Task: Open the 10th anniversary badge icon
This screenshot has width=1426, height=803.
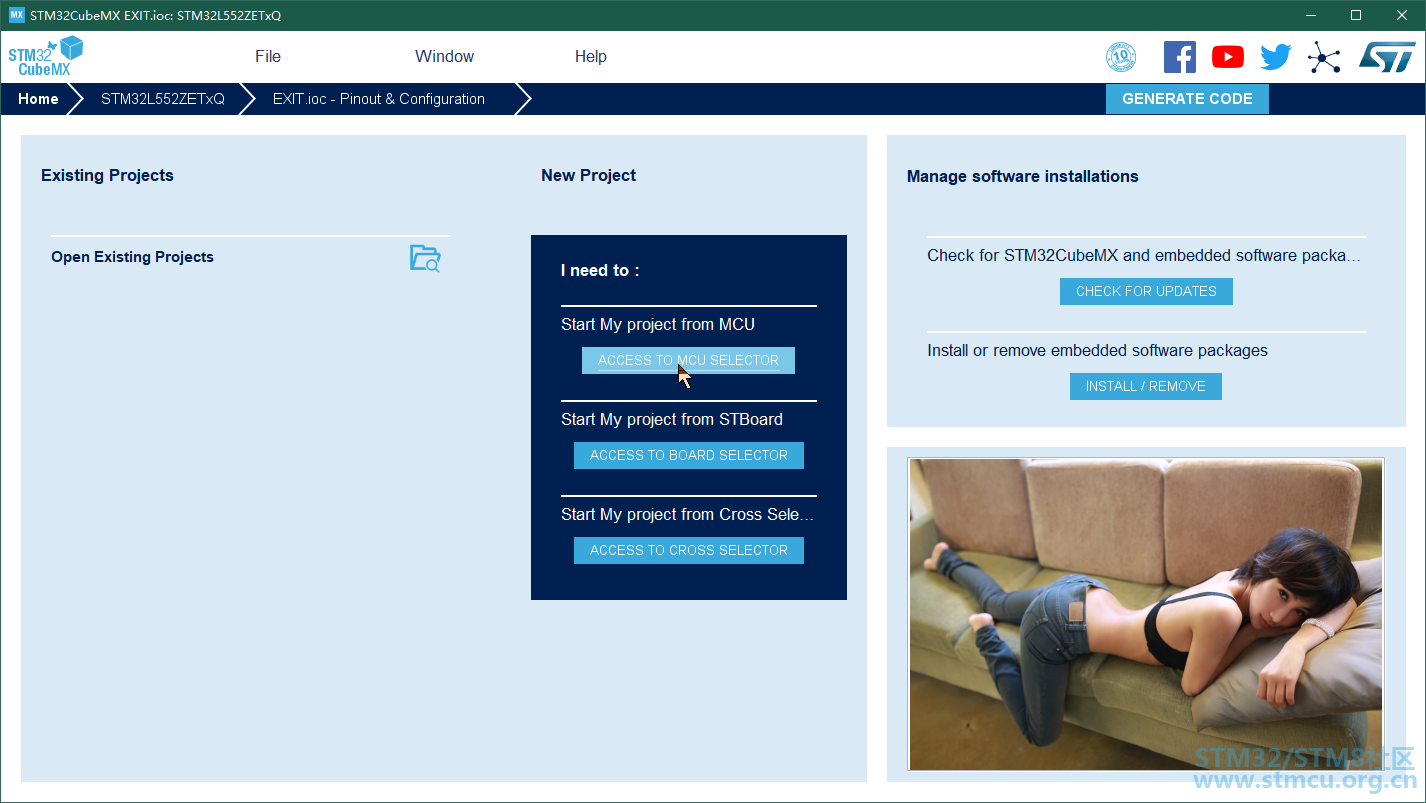Action: click(1121, 57)
